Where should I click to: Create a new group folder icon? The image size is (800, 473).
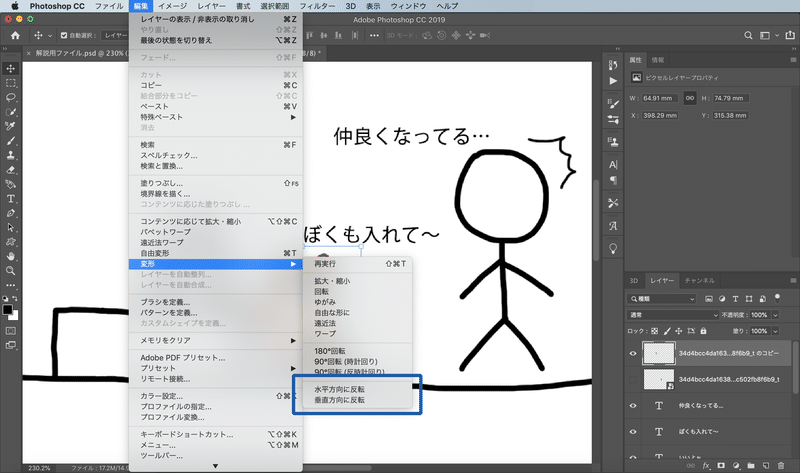point(751,465)
